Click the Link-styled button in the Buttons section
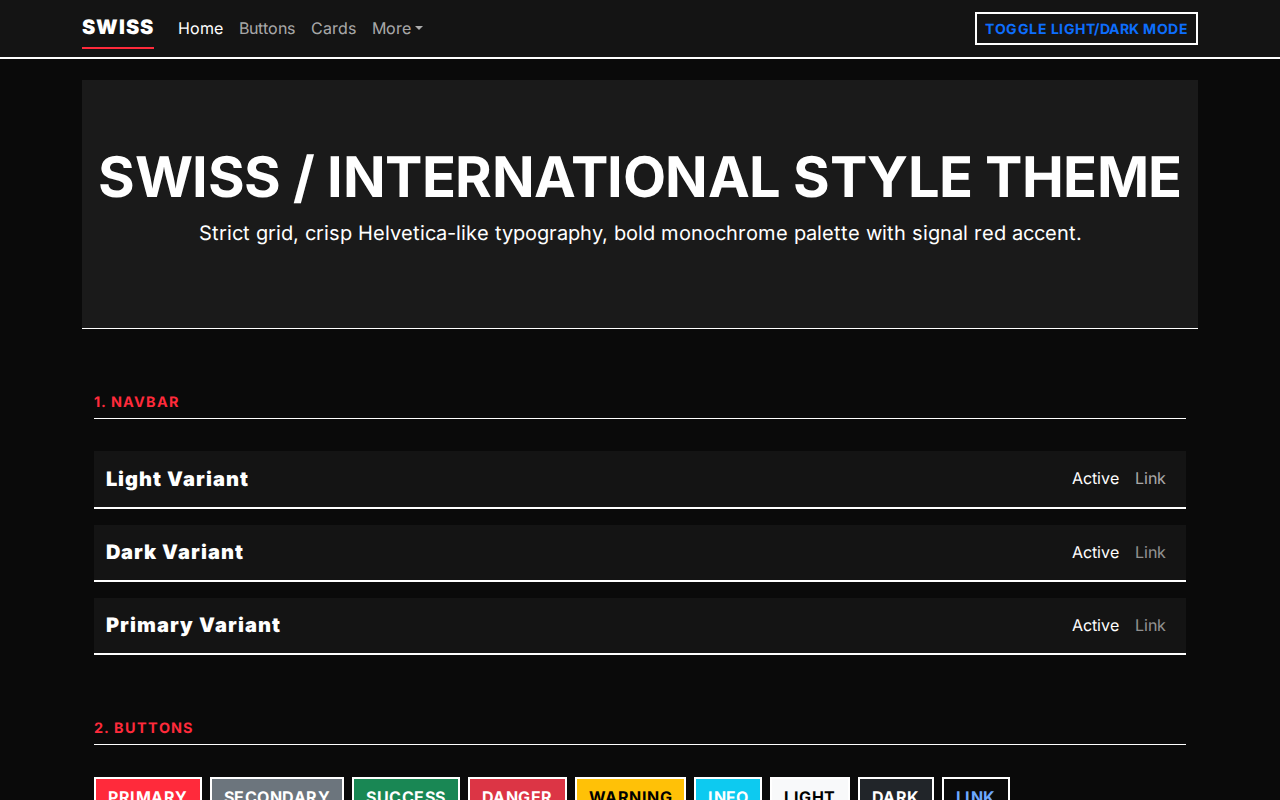1280x800 pixels. click(x=976, y=789)
